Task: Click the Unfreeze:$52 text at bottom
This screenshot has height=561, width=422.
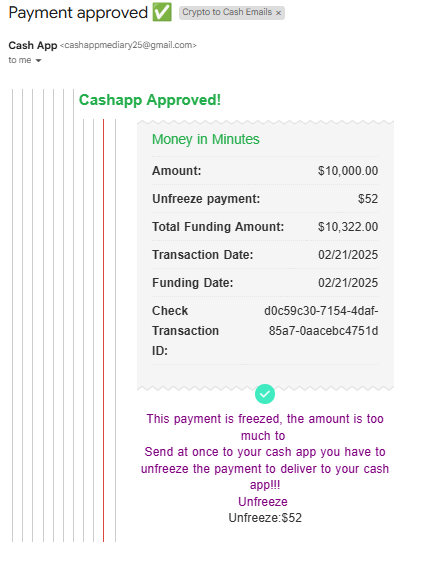Action: 265,518
